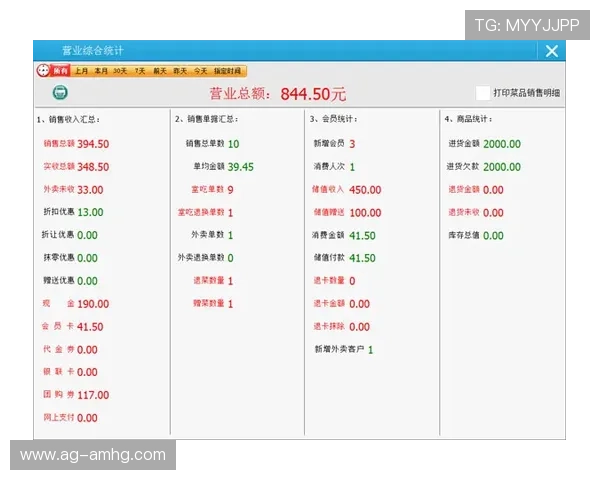
Task: Click the 堂吃单数 9 entry
Action: [212, 190]
